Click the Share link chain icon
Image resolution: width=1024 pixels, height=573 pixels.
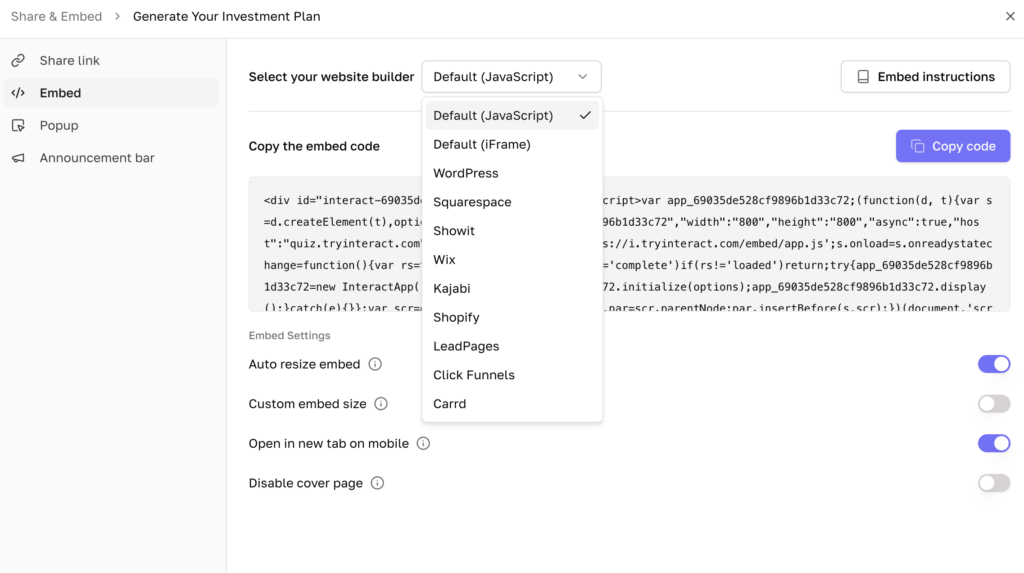click(x=18, y=61)
